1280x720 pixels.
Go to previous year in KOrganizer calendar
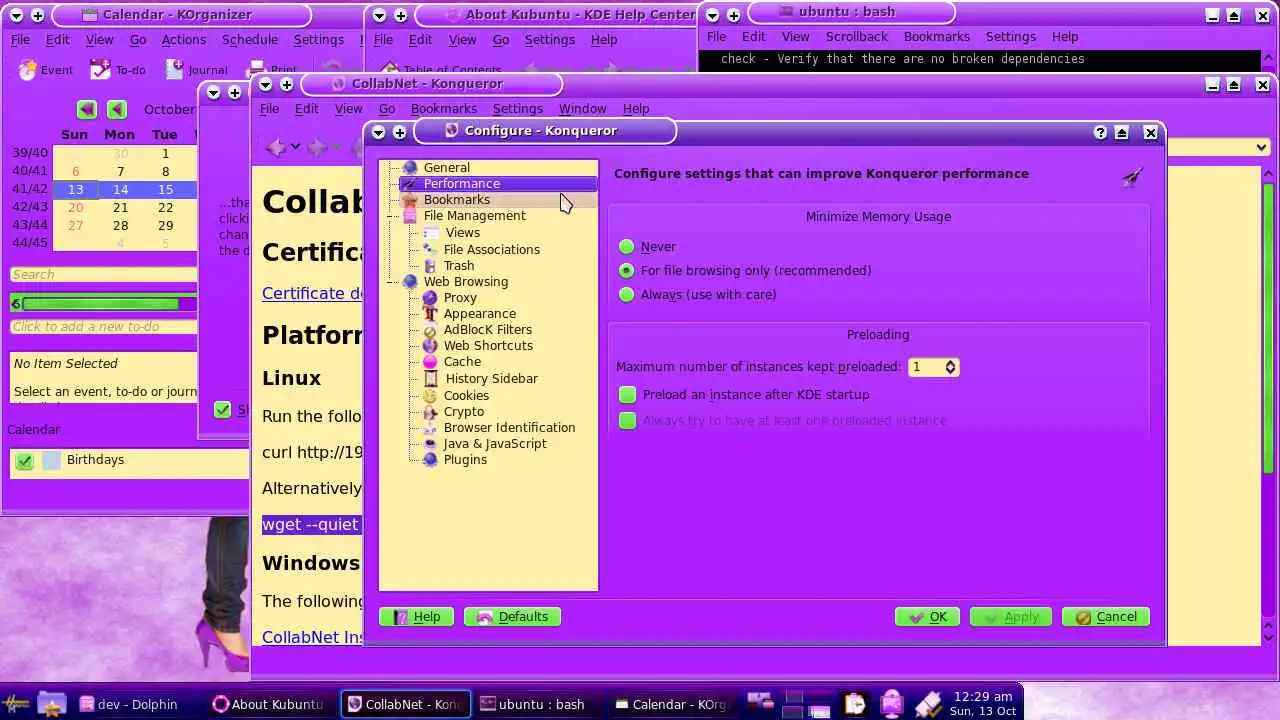coord(87,109)
